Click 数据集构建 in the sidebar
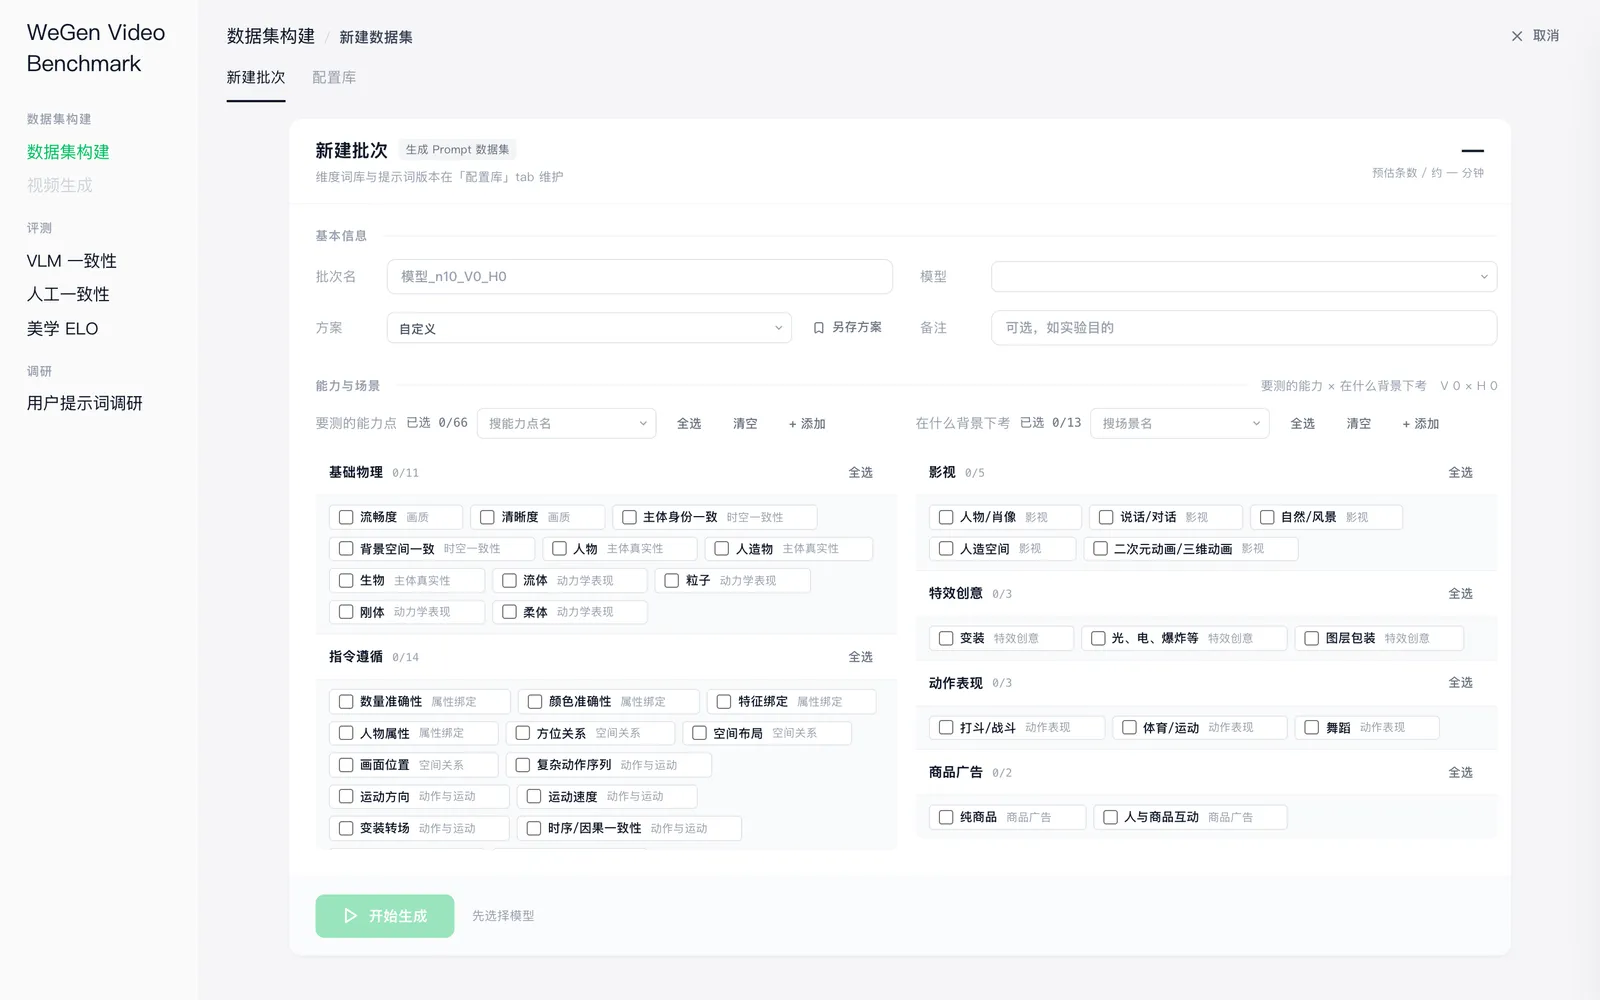Screen dimensions: 1600x1000 (68, 152)
